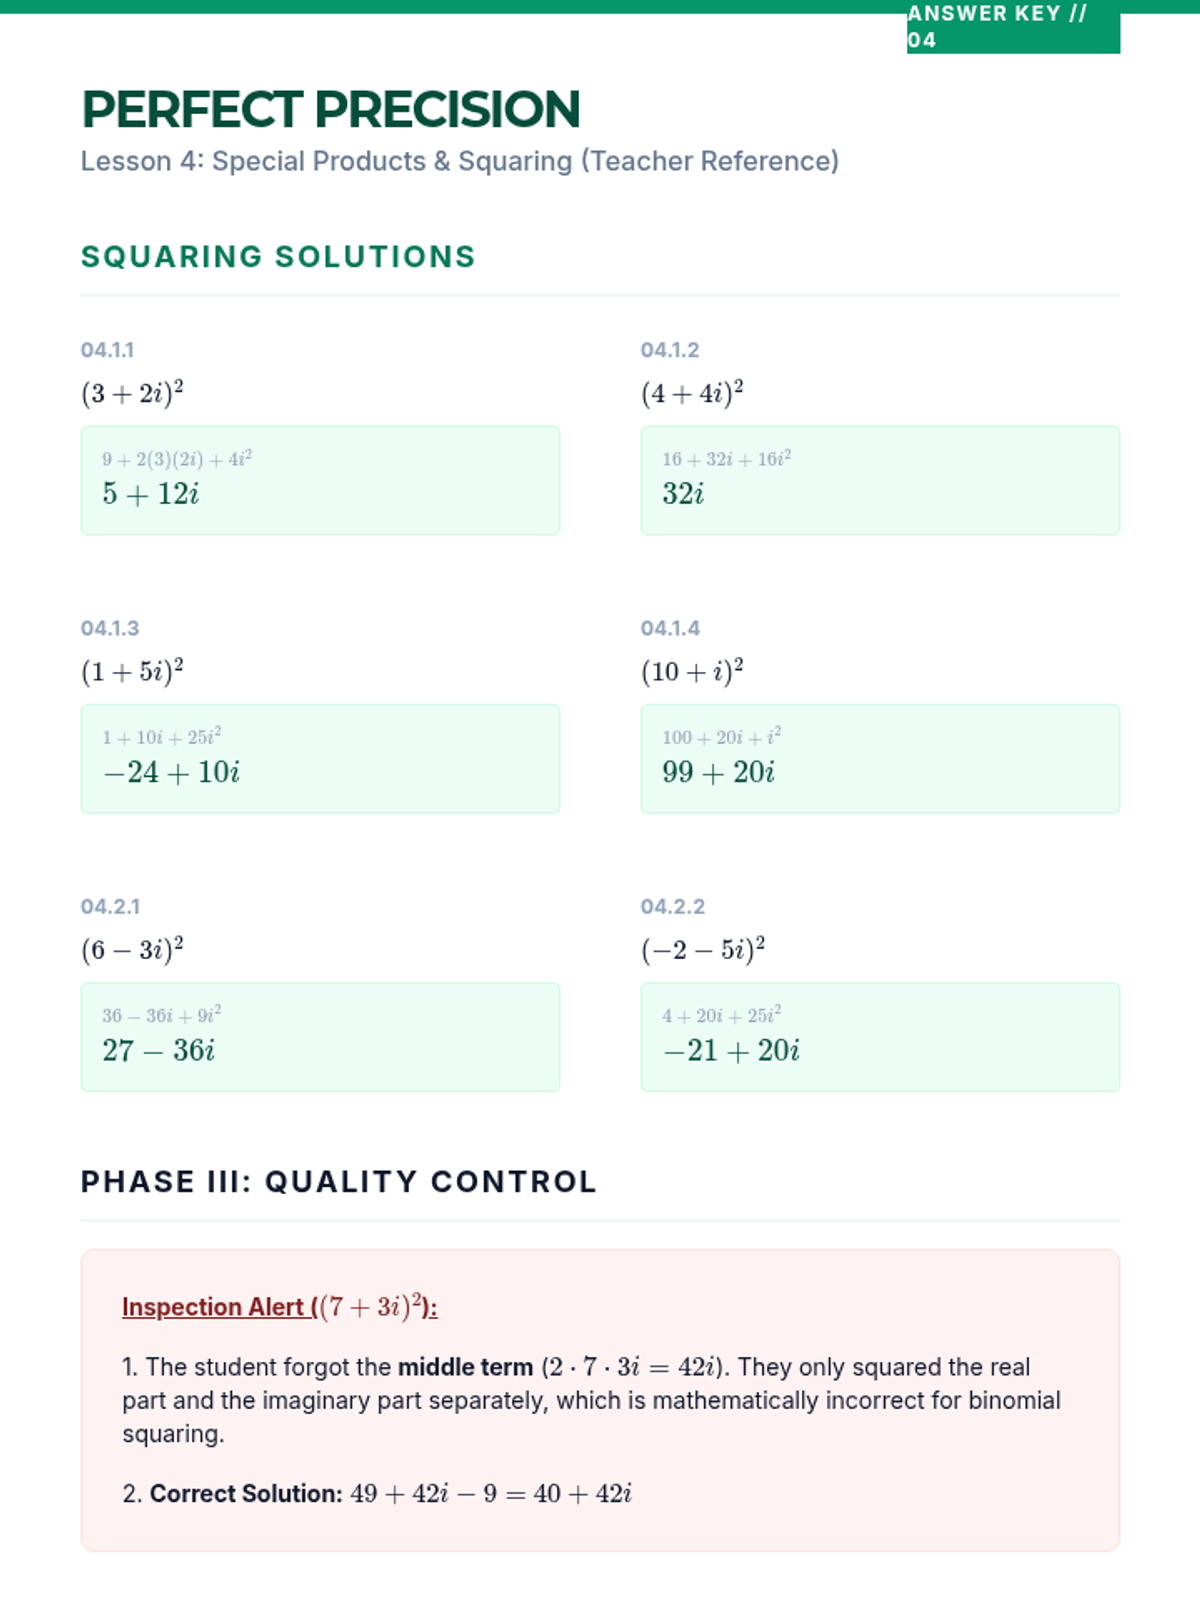Click the bold 'middle term' text
This screenshot has width=1200, height=1600.
(465, 1367)
